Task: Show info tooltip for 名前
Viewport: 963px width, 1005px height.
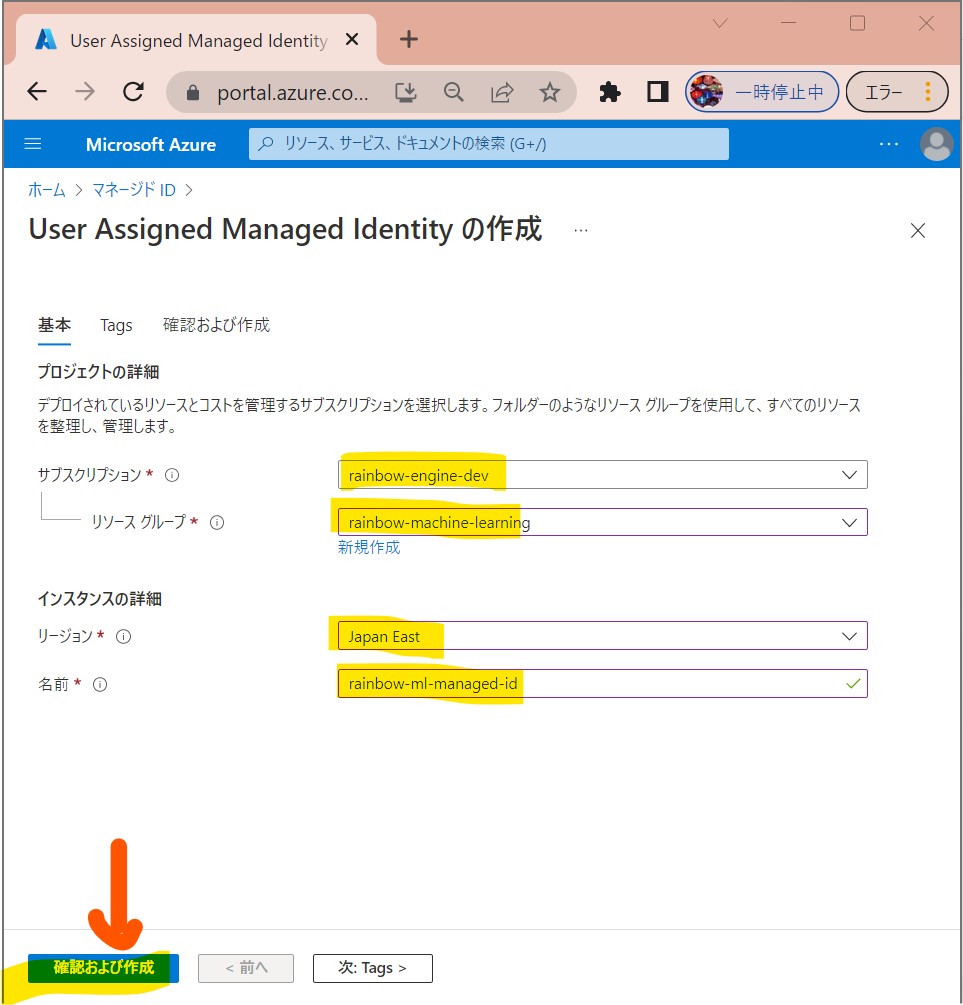Action: 100,685
